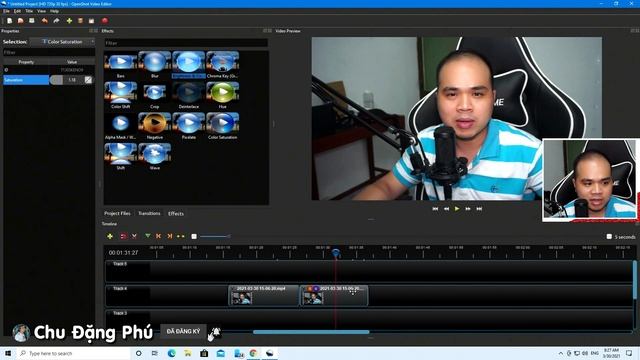Click the fullscreen toolbar icon

click(x=91, y=20)
